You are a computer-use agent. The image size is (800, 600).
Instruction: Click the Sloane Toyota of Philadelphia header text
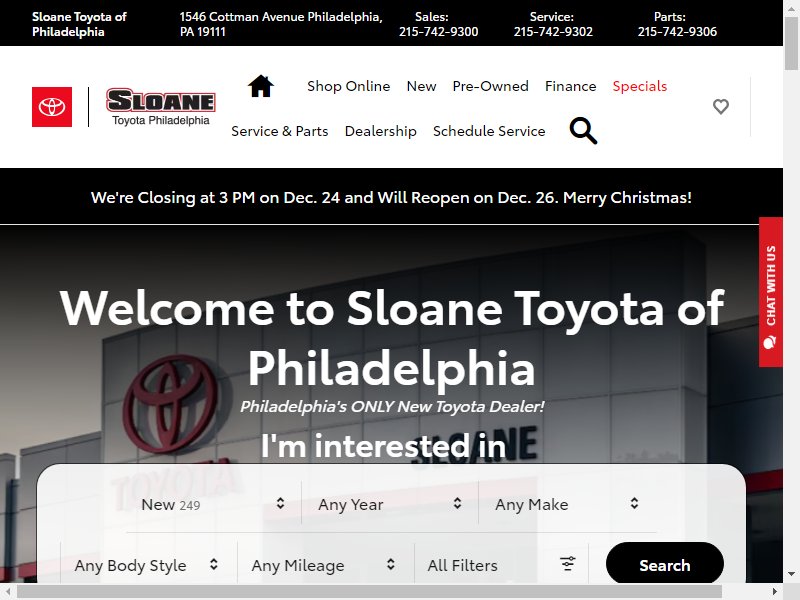pyautogui.click(x=79, y=24)
